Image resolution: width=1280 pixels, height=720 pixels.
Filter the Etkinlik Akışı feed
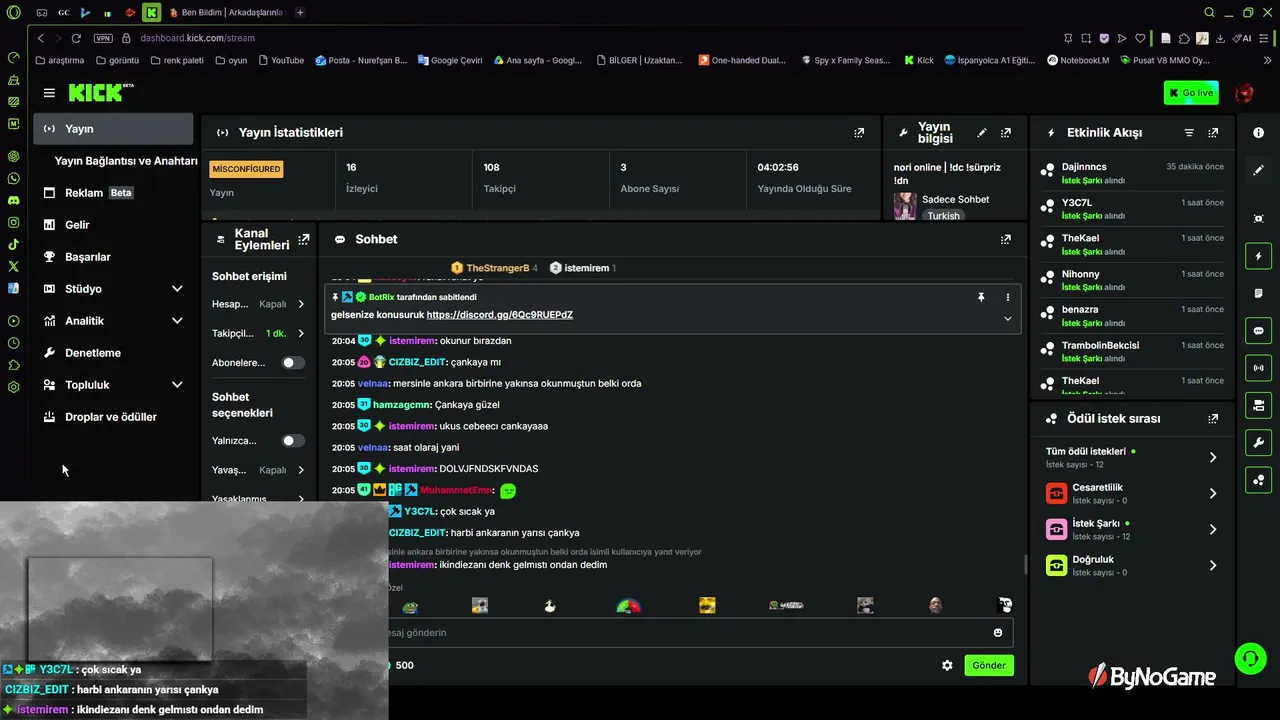coord(1189,132)
